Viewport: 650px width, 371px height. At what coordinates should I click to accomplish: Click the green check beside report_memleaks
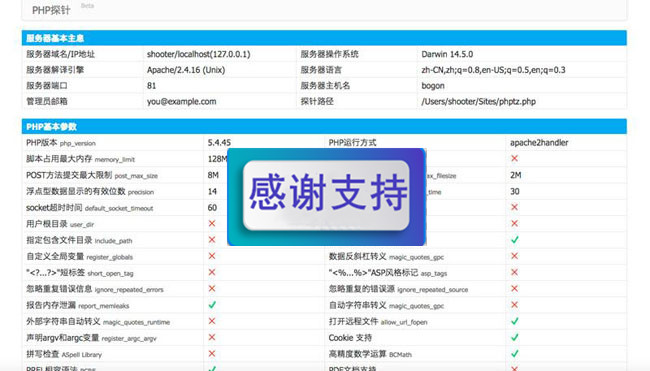point(212,305)
